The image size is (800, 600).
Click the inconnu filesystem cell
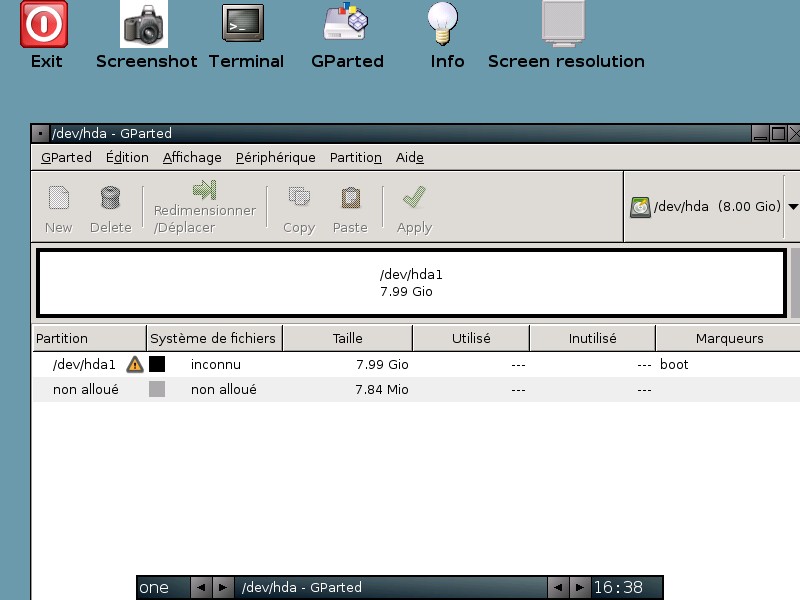tap(216, 364)
